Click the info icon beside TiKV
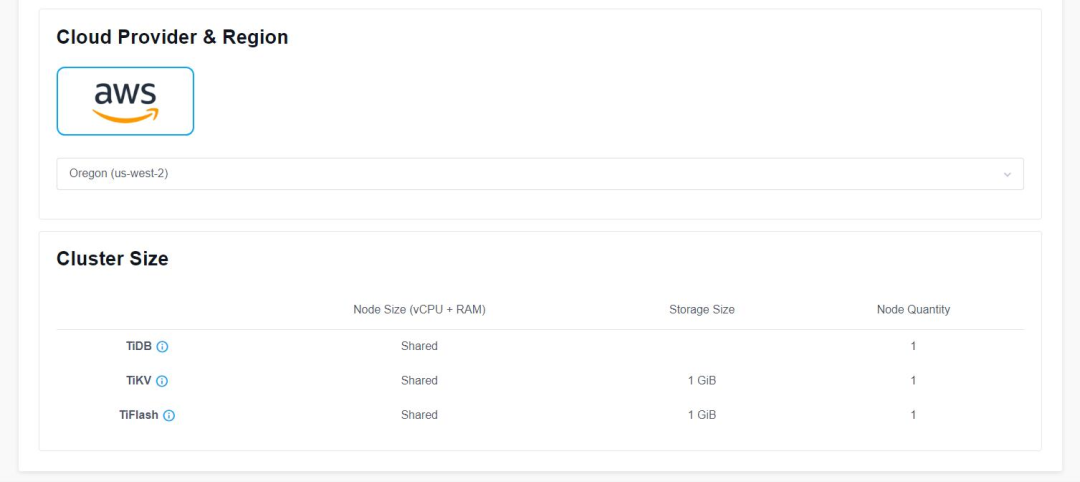Image resolution: width=1080 pixels, height=482 pixels. click(x=162, y=381)
